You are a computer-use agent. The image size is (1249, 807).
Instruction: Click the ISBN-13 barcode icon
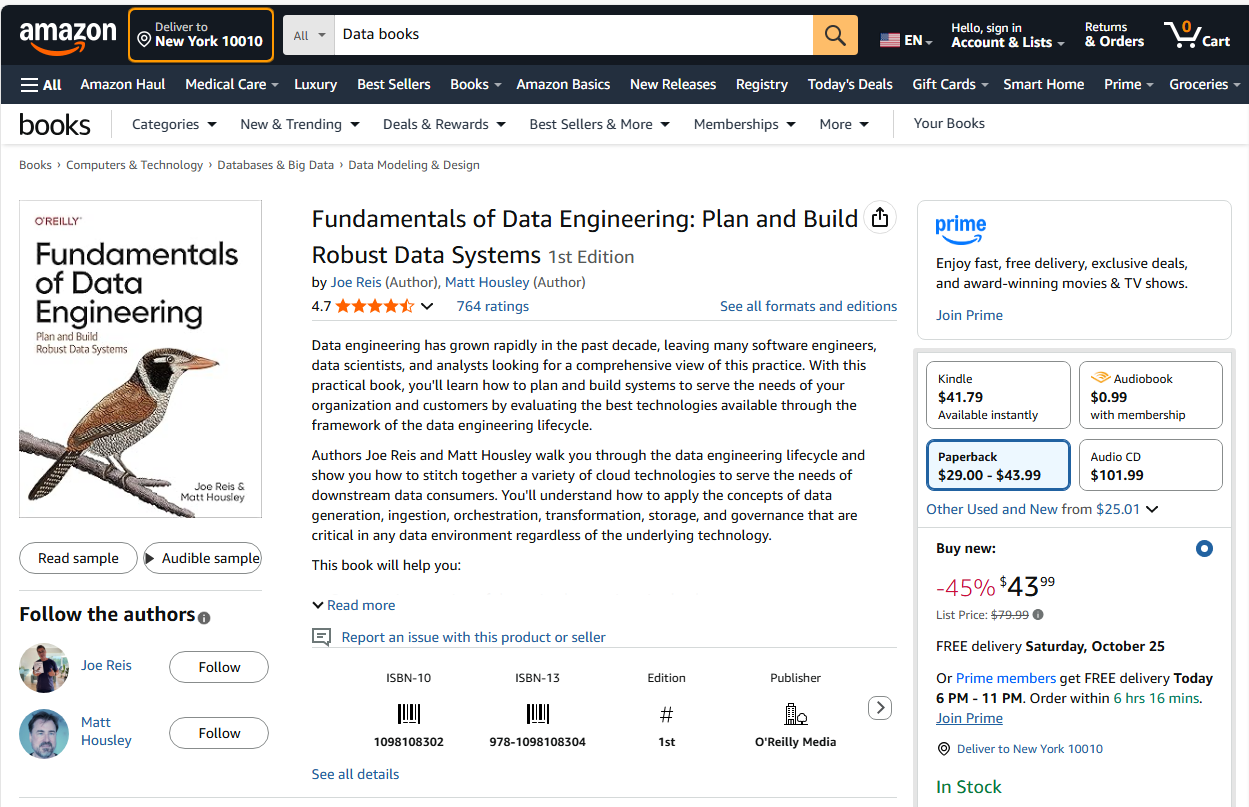(538, 714)
